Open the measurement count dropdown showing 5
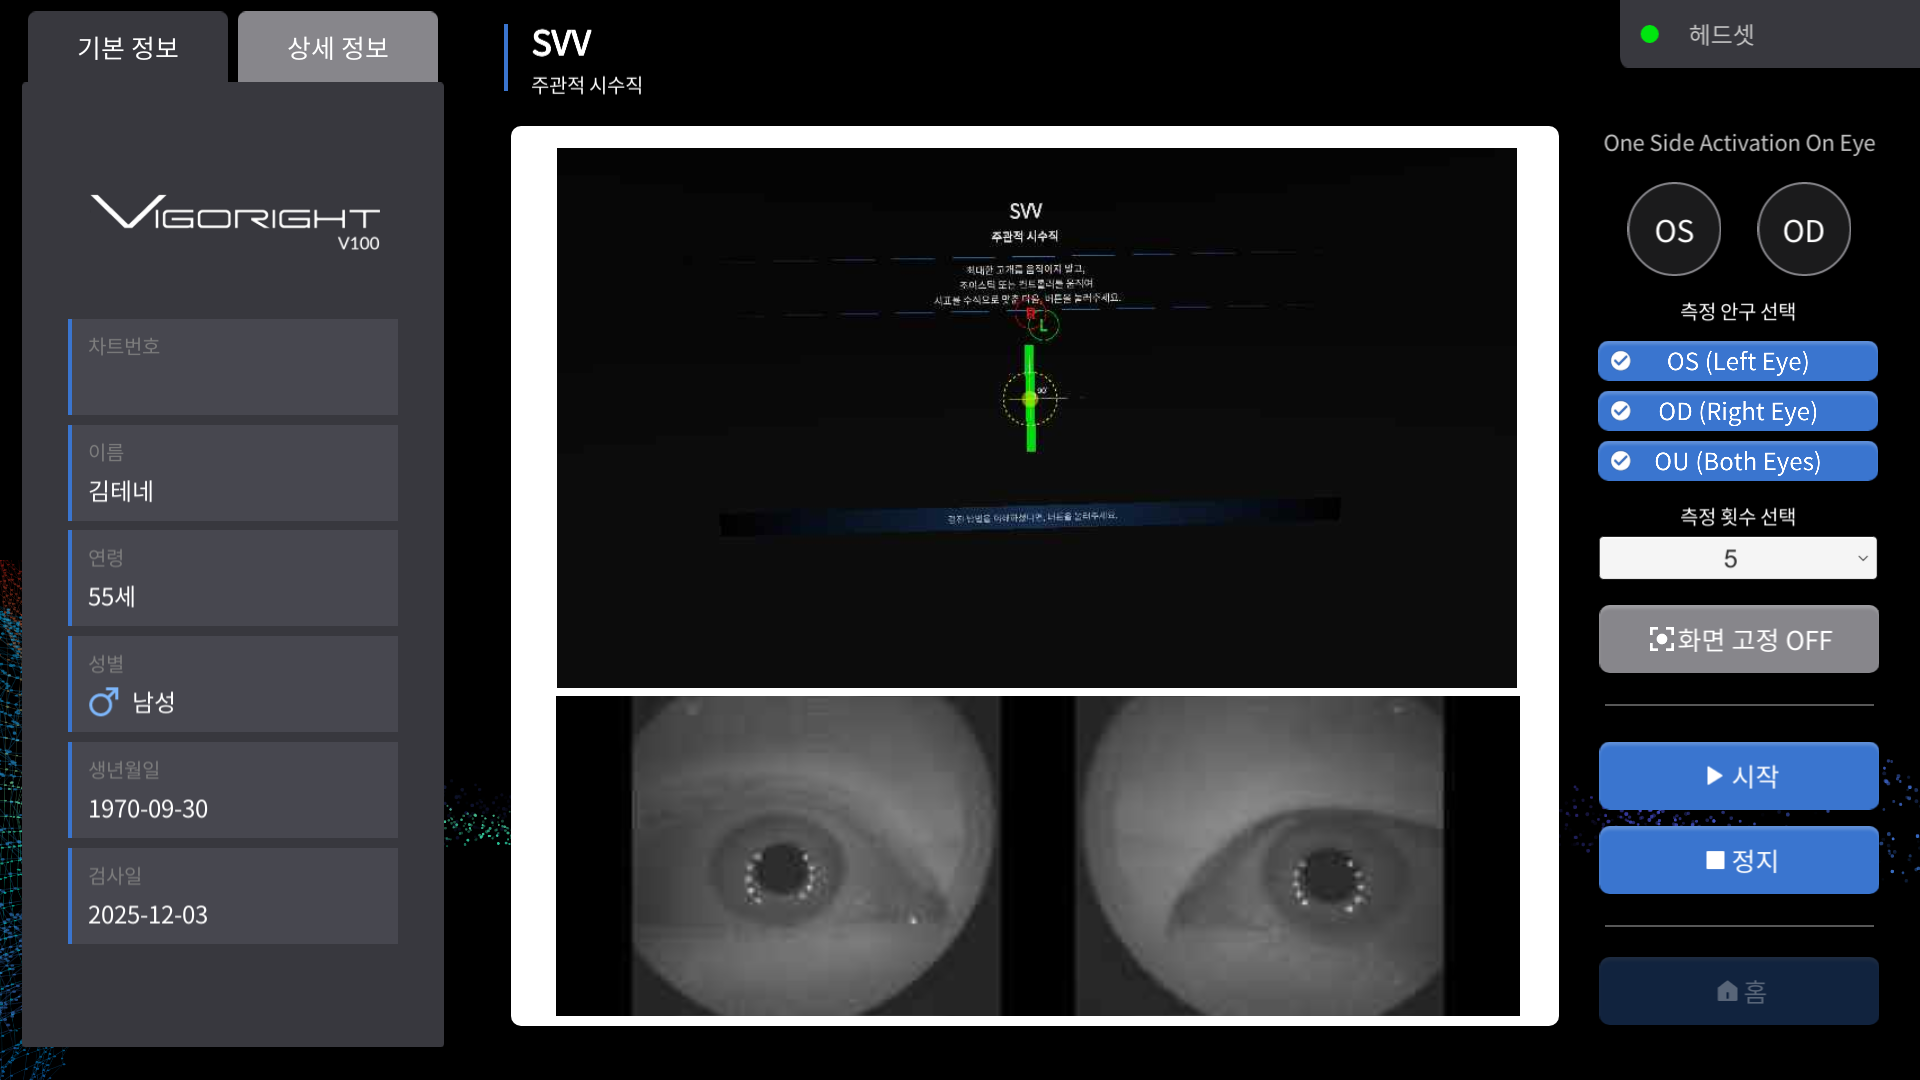The image size is (1920, 1080). (1736, 558)
